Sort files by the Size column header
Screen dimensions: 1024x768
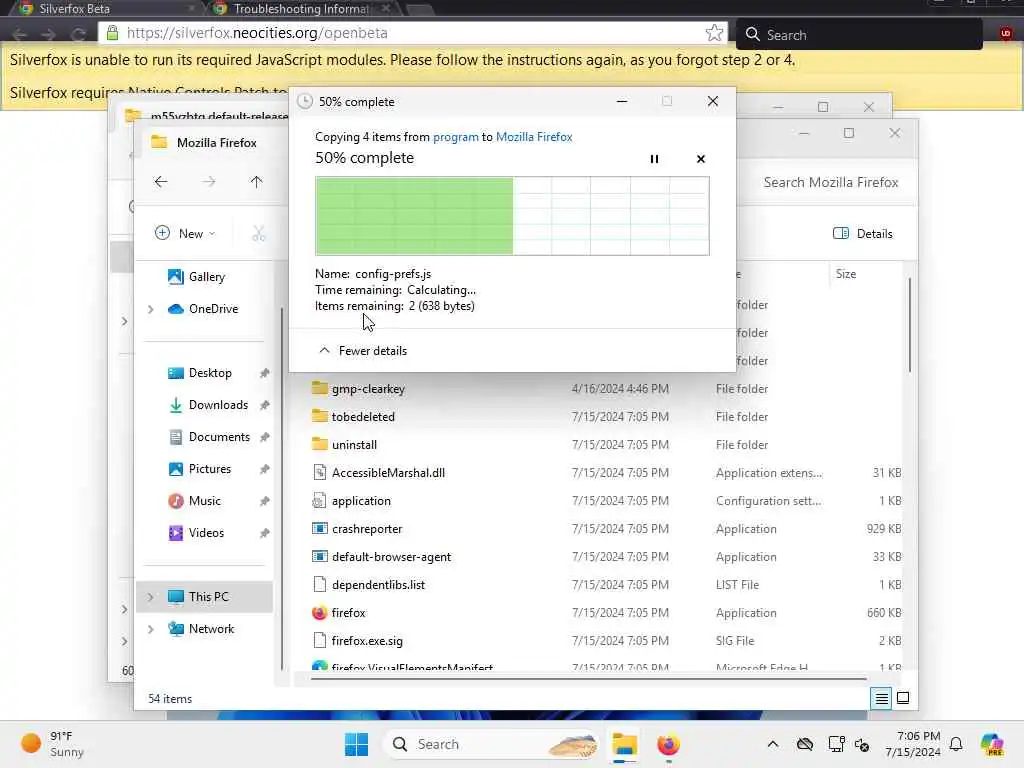(x=846, y=274)
